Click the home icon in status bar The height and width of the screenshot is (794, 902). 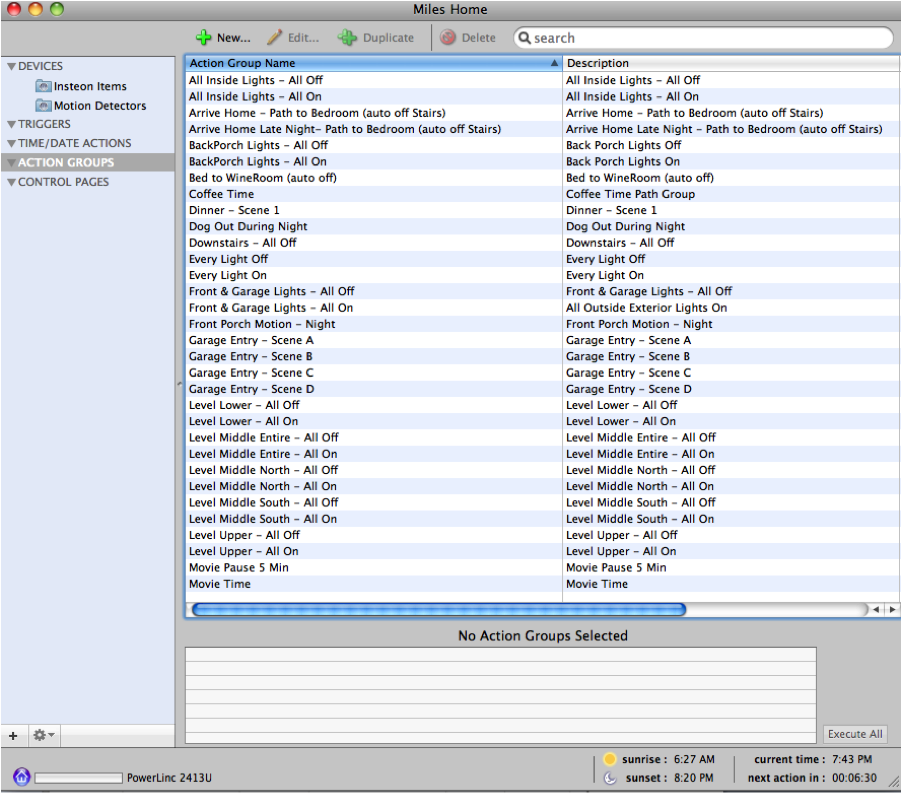coord(21,777)
